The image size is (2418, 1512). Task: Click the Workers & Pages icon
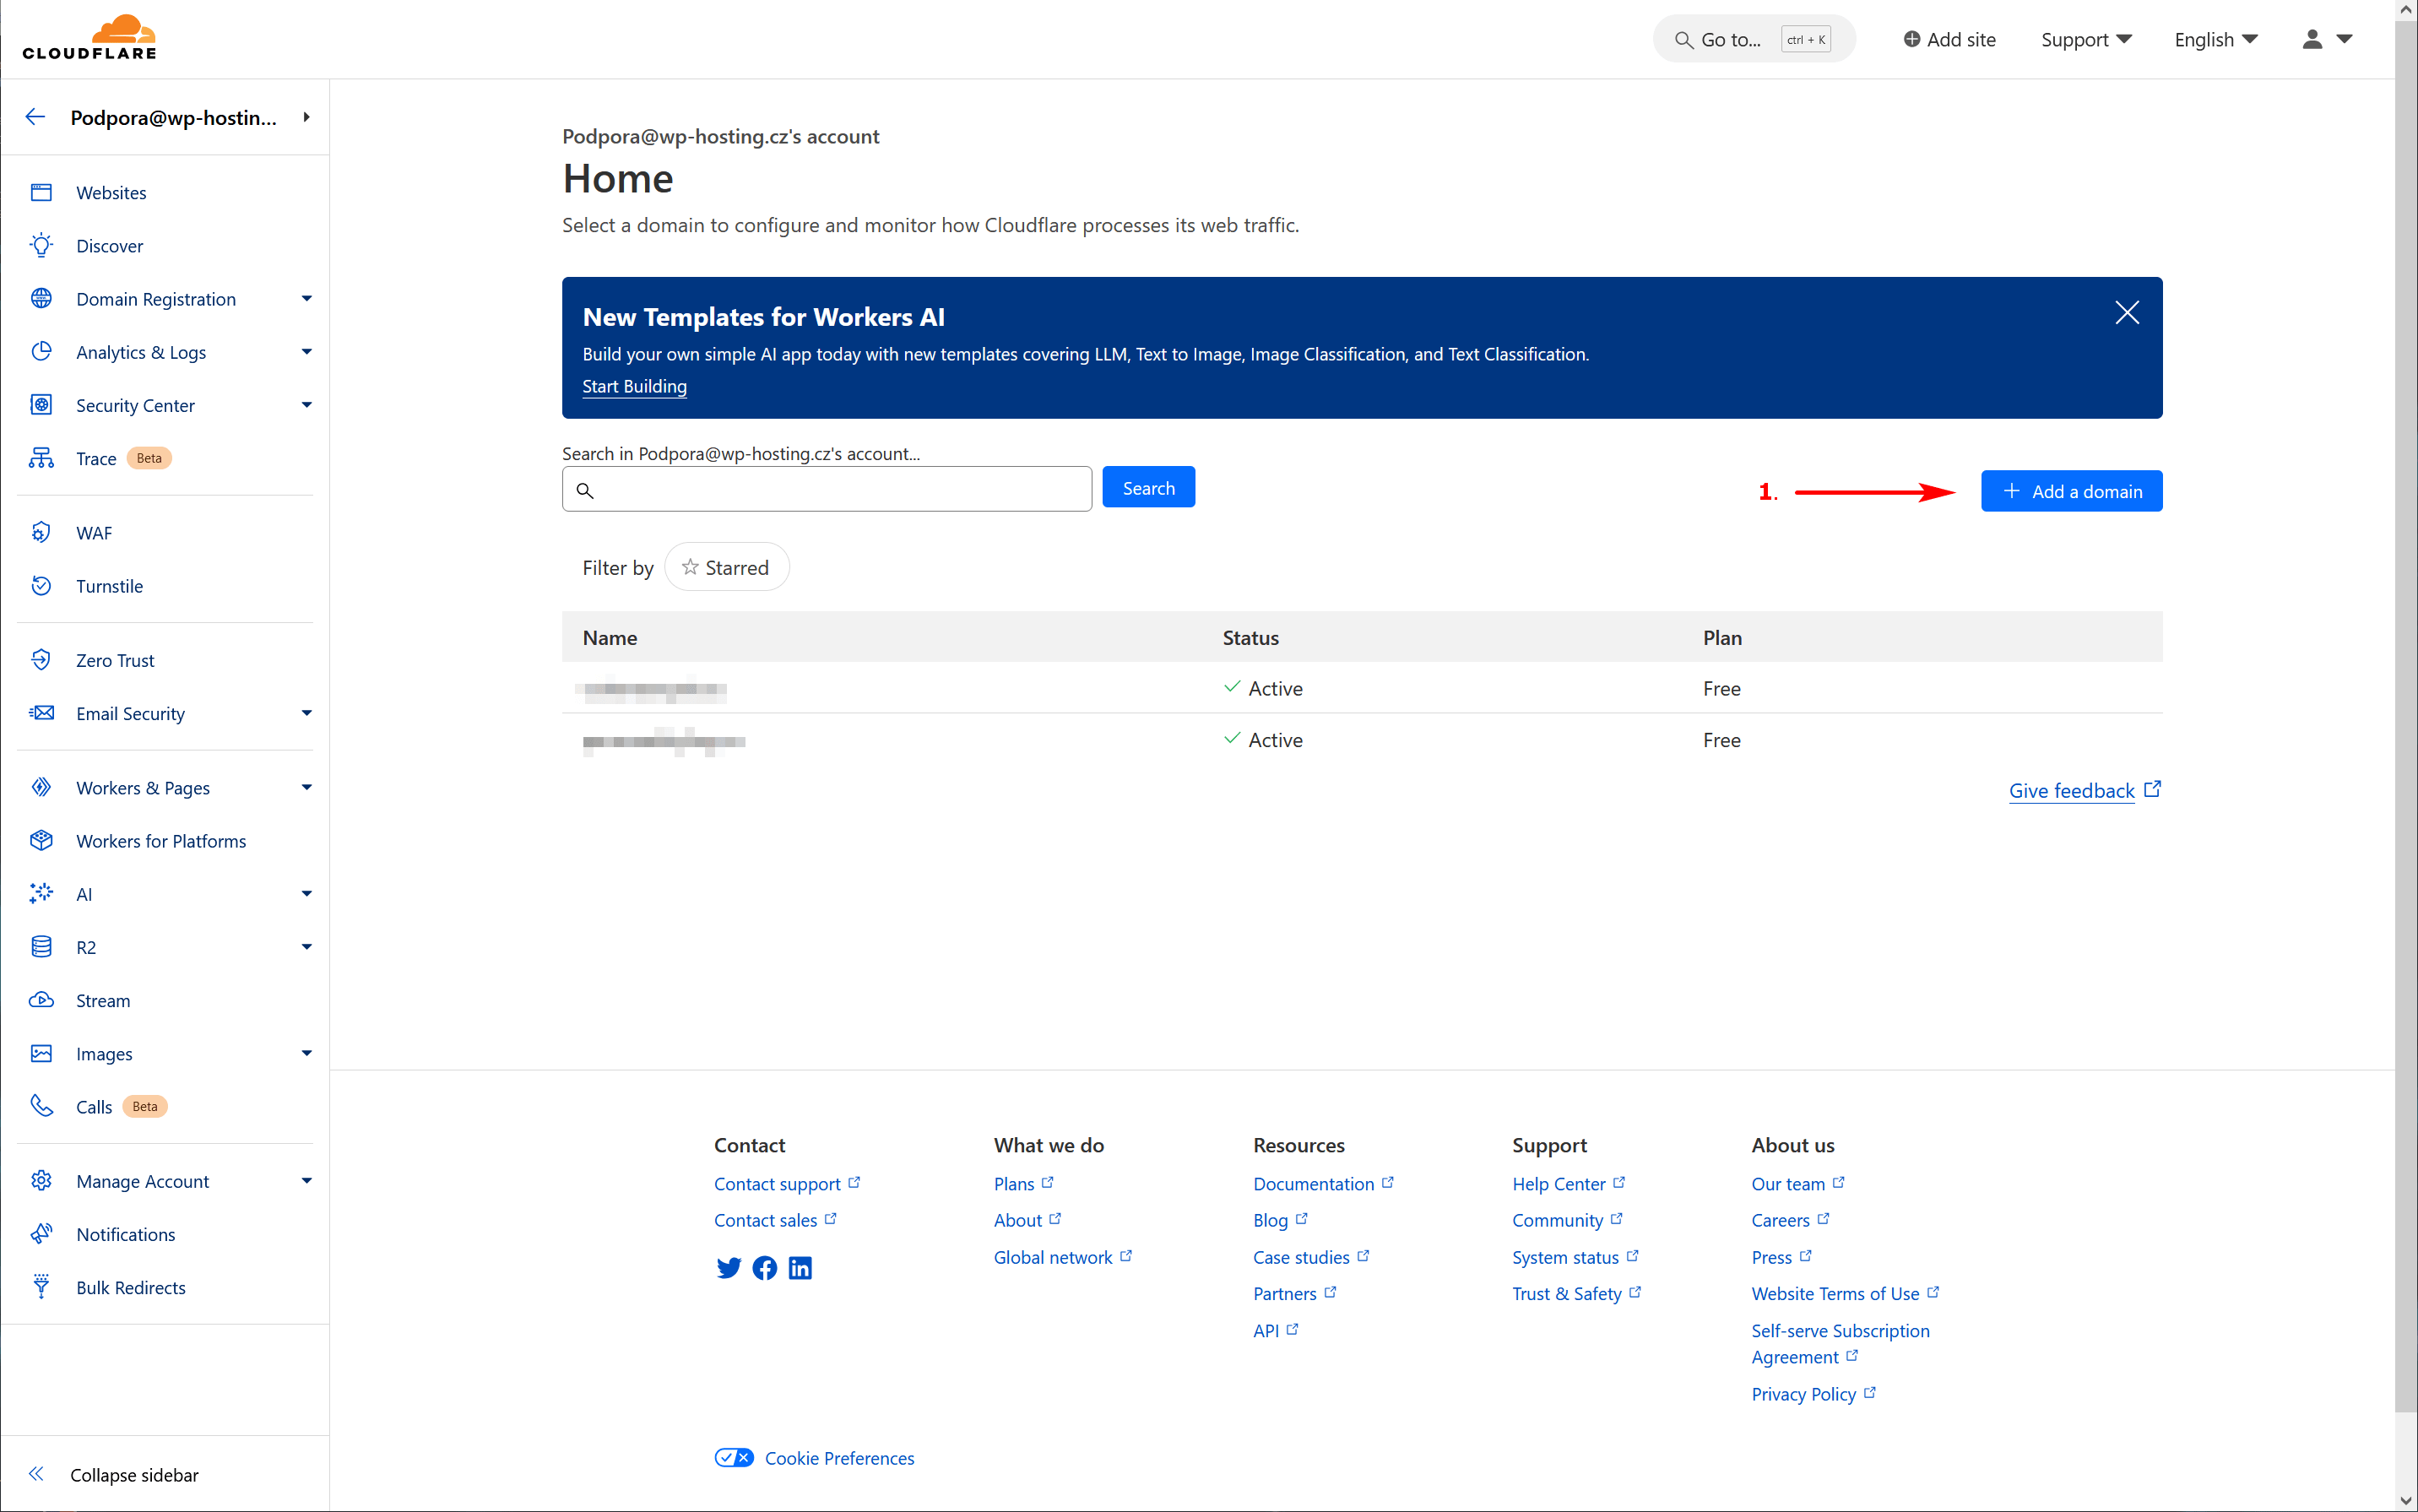[x=41, y=787]
